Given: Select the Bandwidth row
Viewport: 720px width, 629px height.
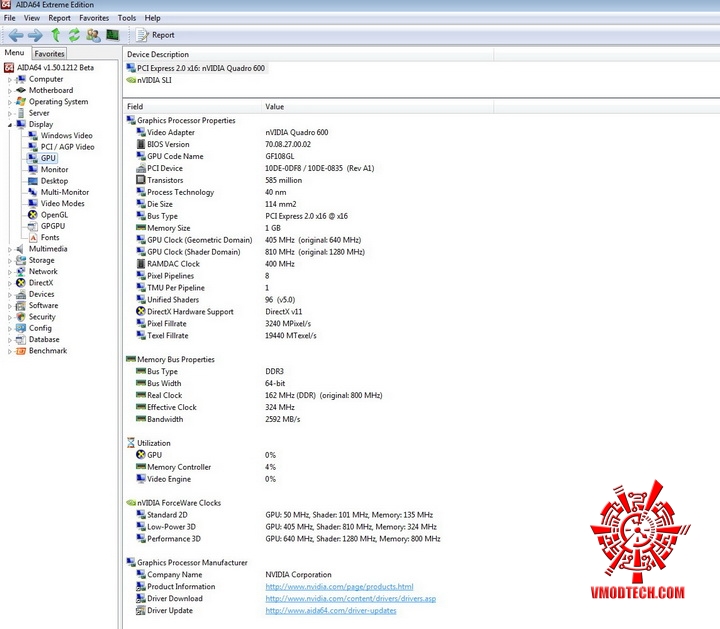Looking at the screenshot, I should (218, 419).
